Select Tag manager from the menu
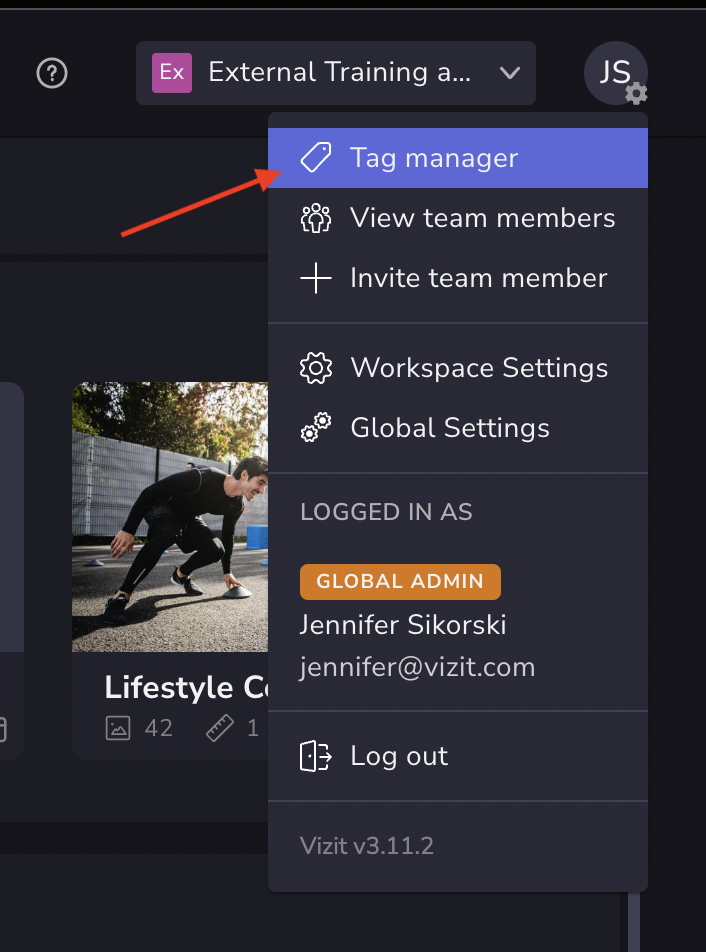The image size is (706, 952). 458,158
